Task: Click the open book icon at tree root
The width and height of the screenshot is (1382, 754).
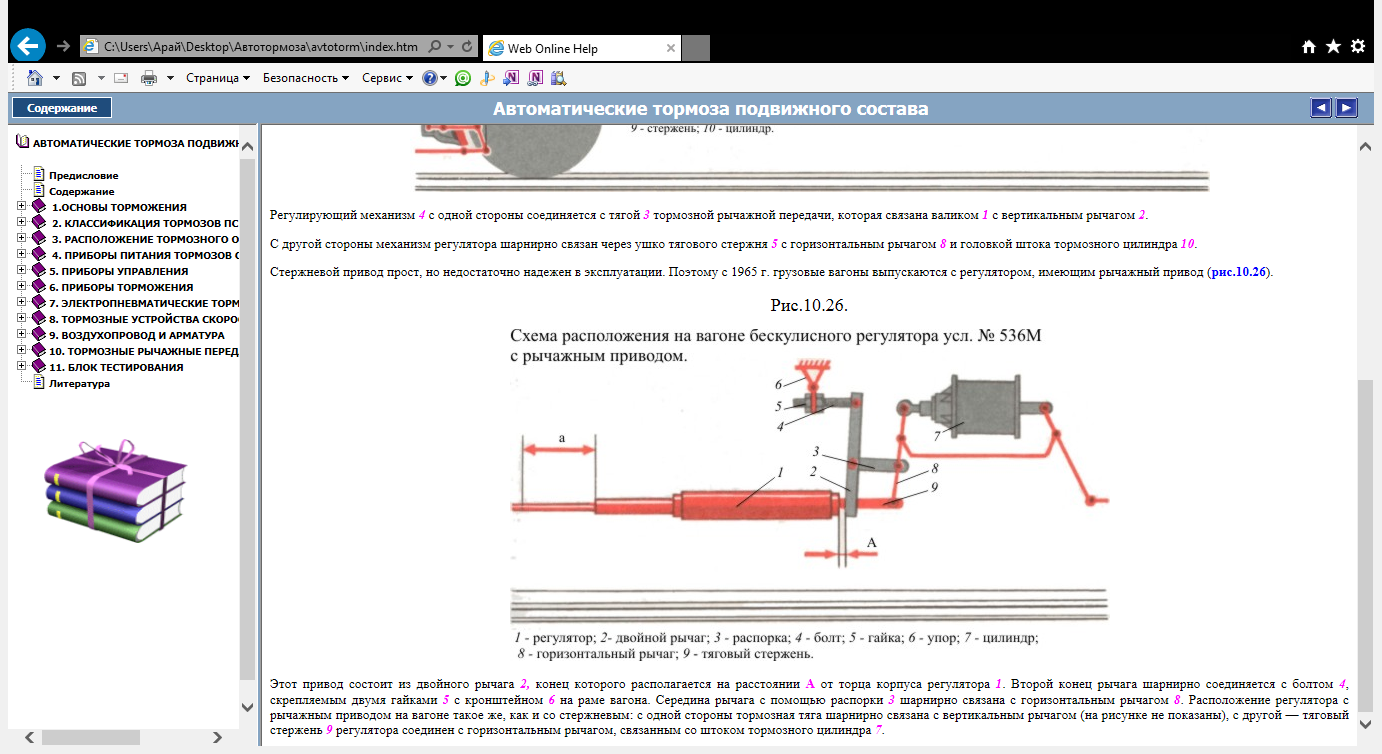Action: click(22, 143)
